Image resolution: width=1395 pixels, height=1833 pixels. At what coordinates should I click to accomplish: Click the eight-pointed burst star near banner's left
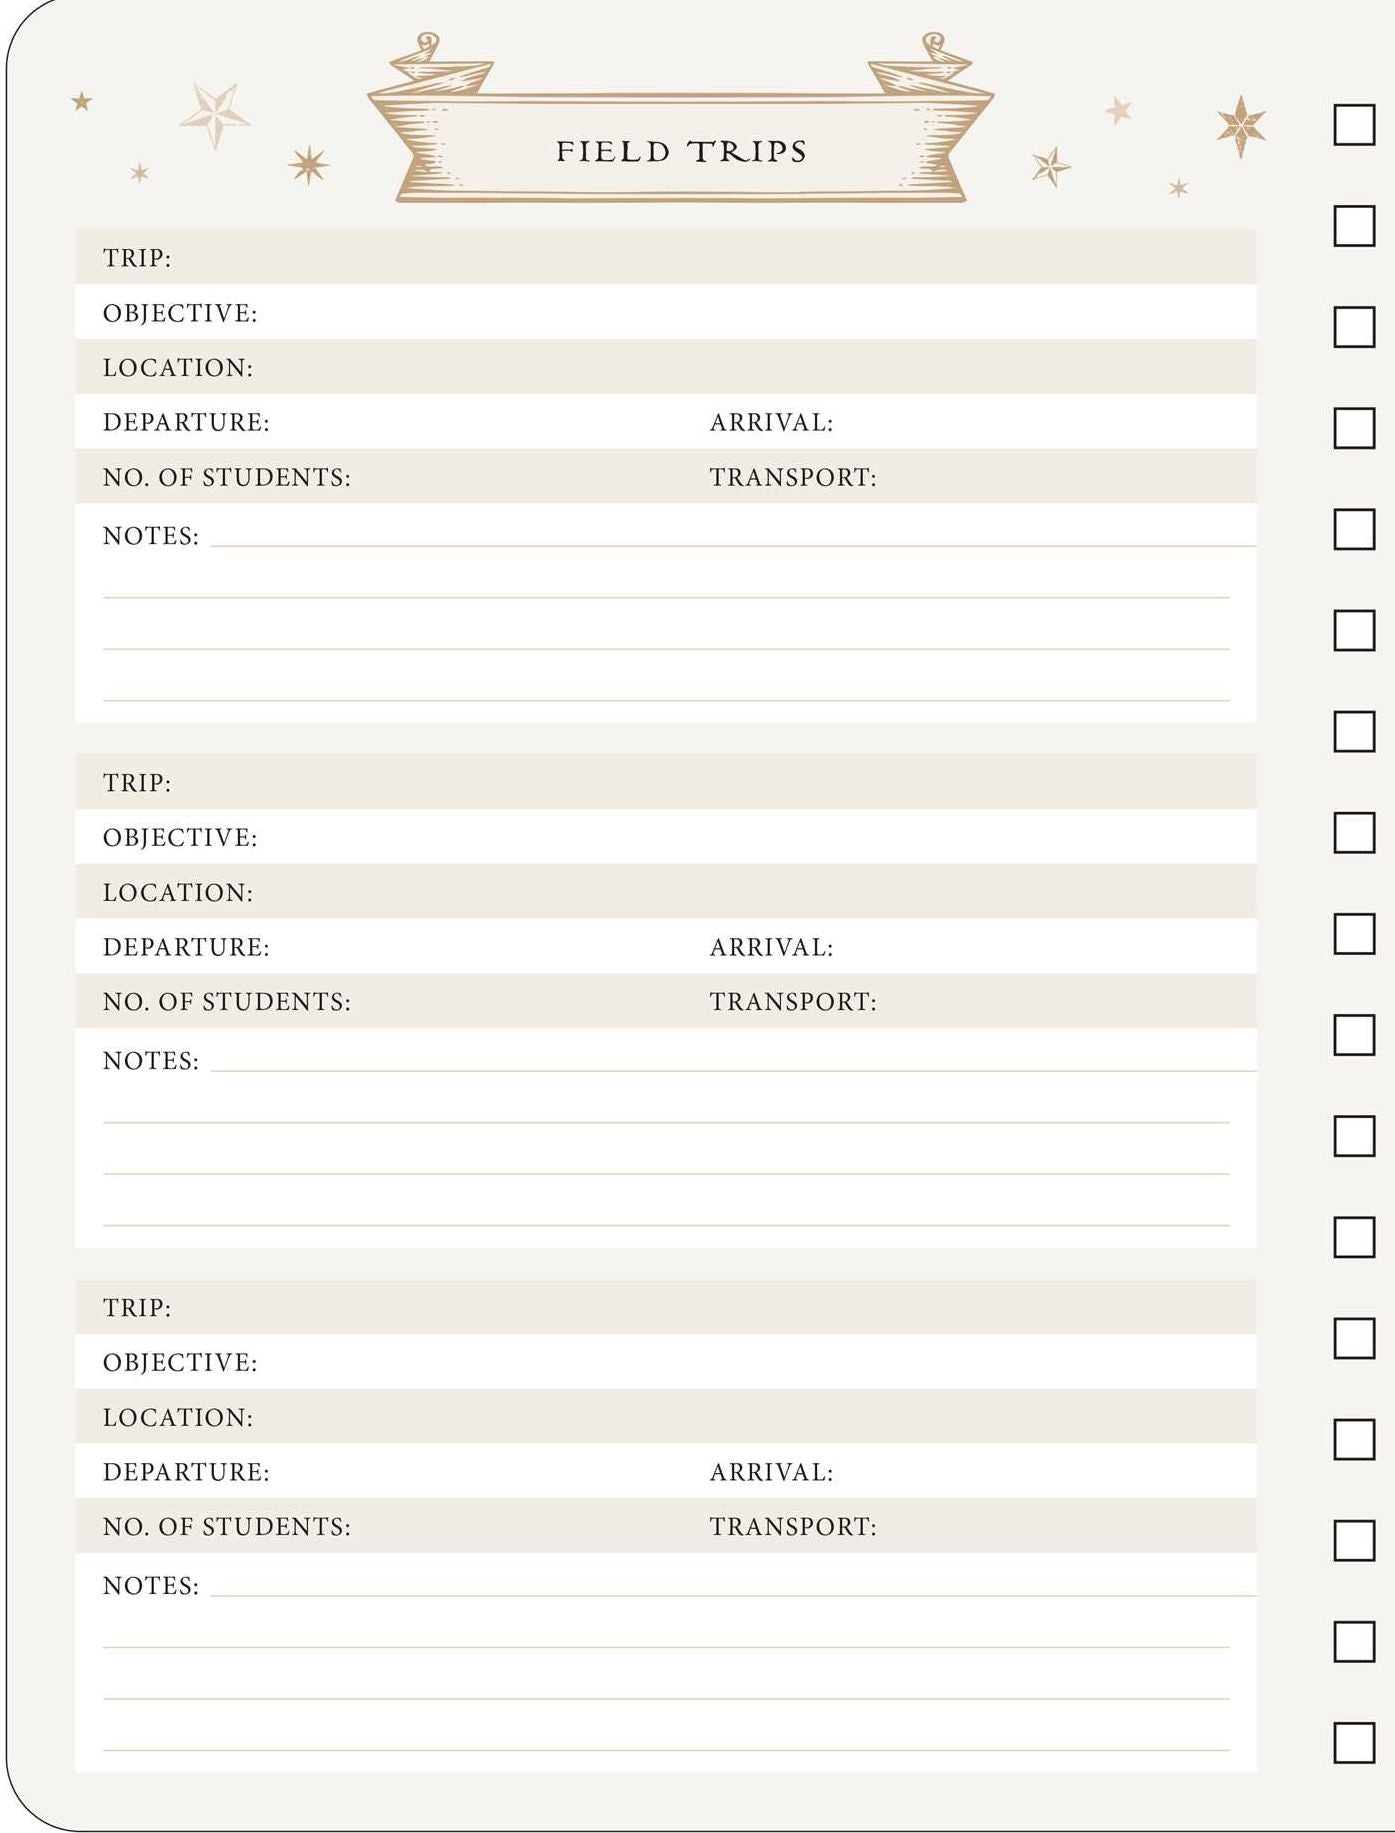308,165
